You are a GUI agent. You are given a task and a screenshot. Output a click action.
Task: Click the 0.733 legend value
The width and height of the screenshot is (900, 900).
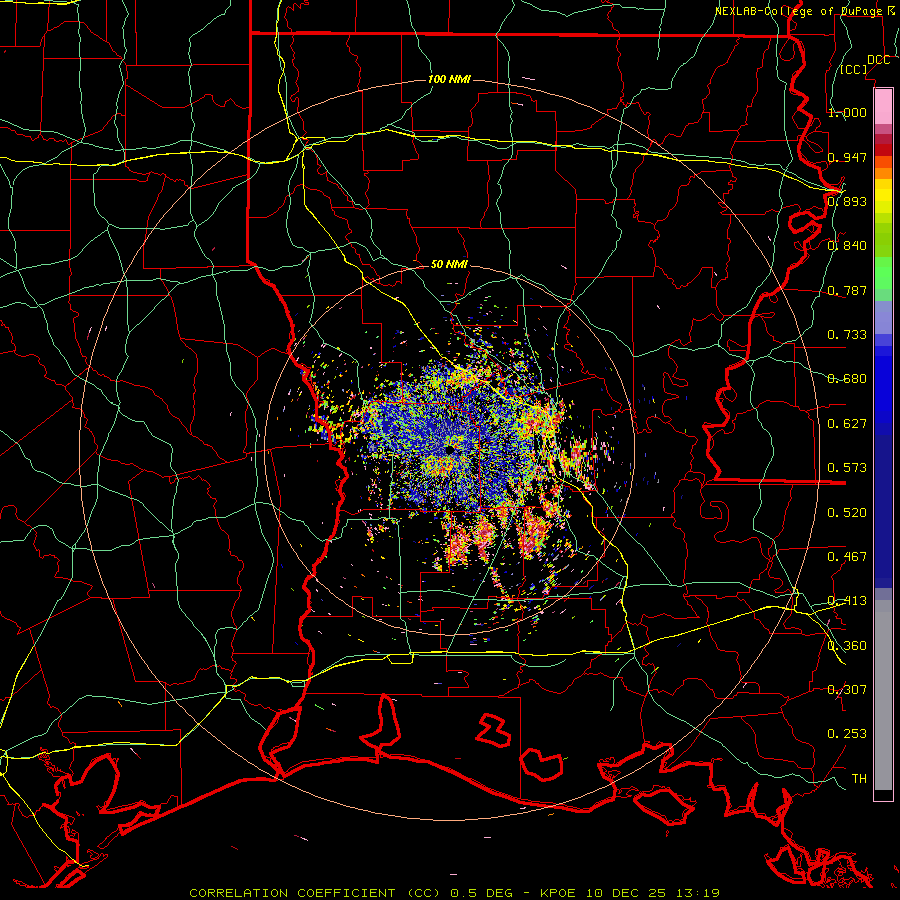pyautogui.click(x=847, y=335)
